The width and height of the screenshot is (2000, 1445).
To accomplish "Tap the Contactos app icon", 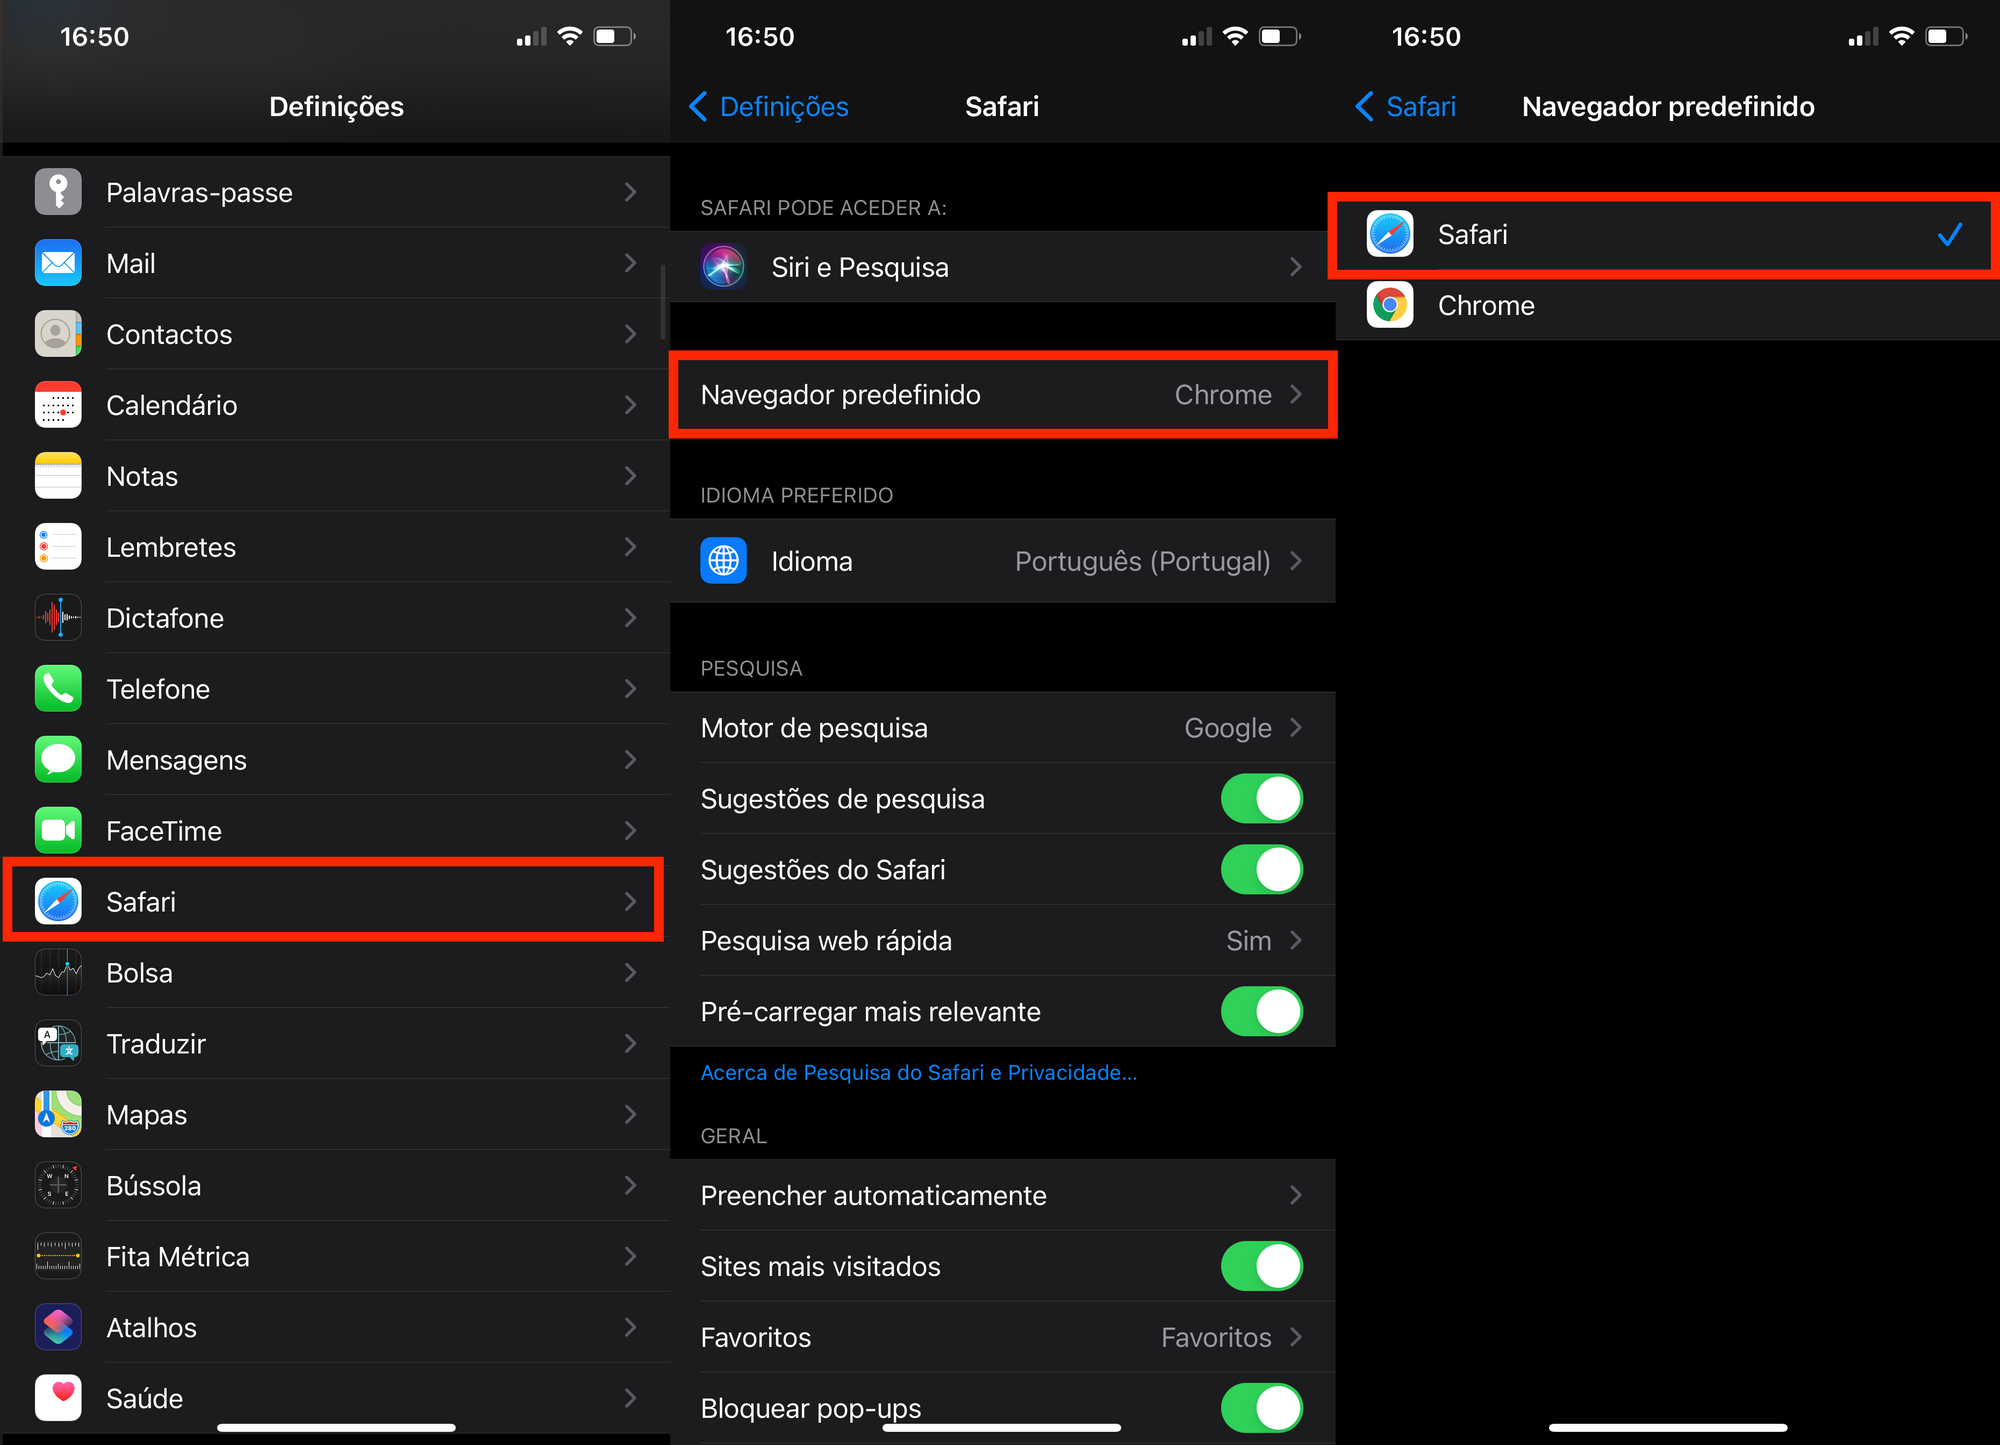I will (58, 334).
